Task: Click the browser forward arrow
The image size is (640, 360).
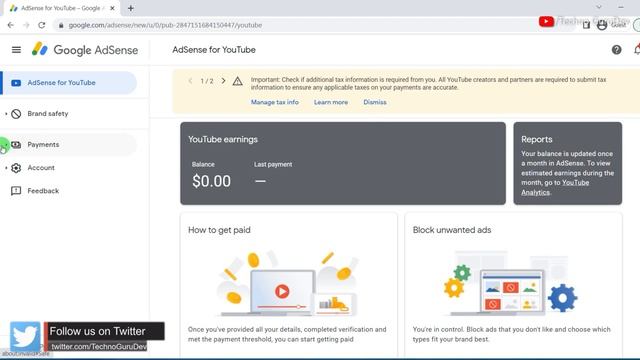Action: tap(26, 25)
